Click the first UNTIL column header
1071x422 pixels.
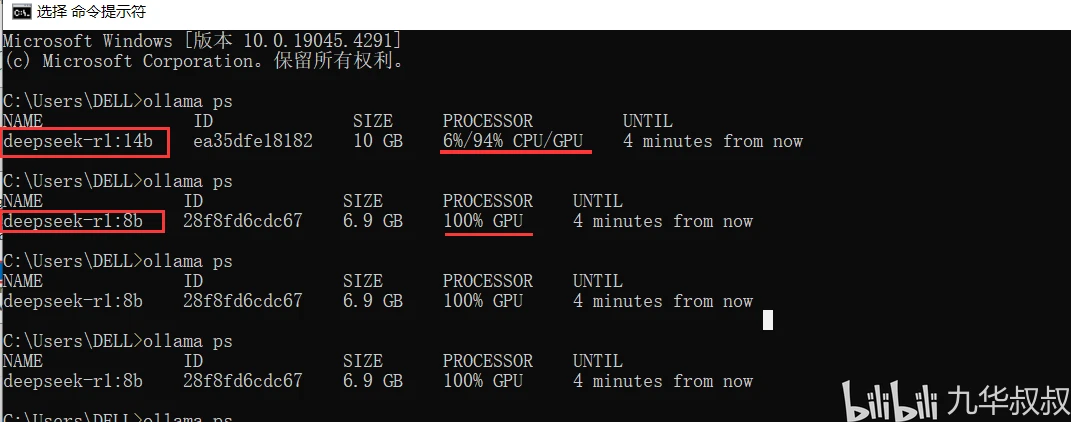click(647, 121)
